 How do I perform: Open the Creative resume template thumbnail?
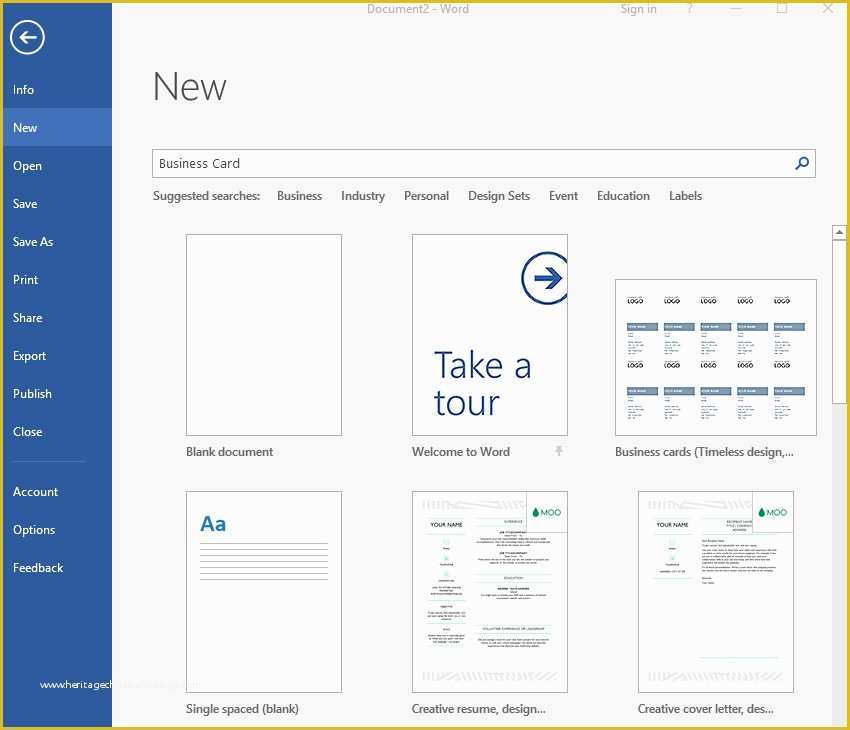tap(490, 592)
